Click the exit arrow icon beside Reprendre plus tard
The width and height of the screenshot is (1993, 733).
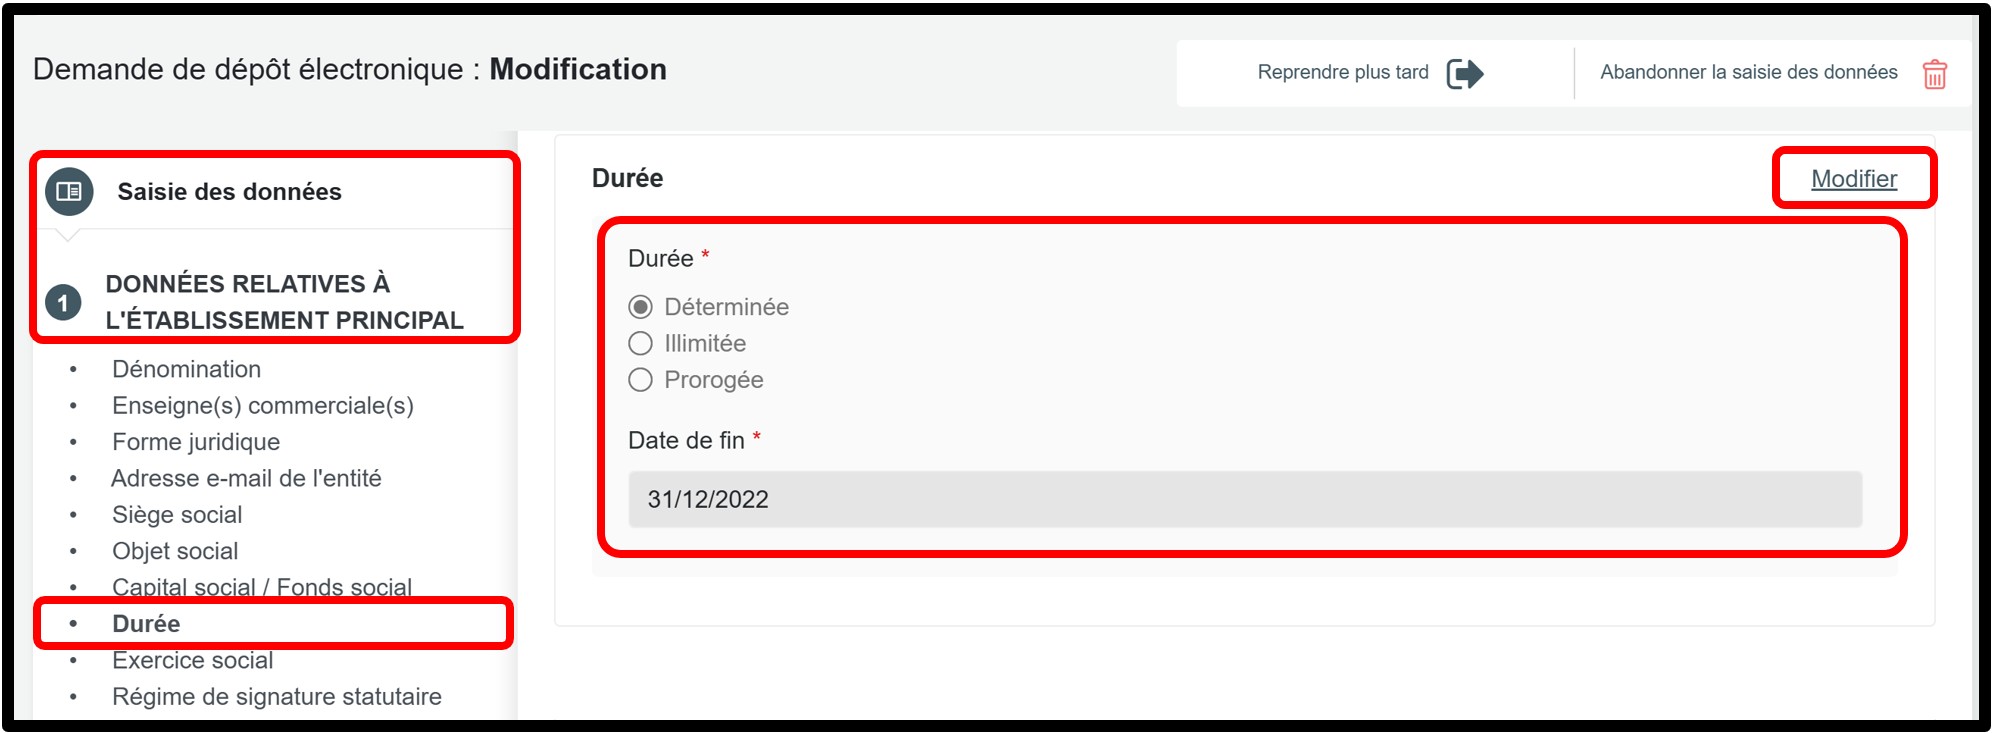pyautogui.click(x=1465, y=73)
